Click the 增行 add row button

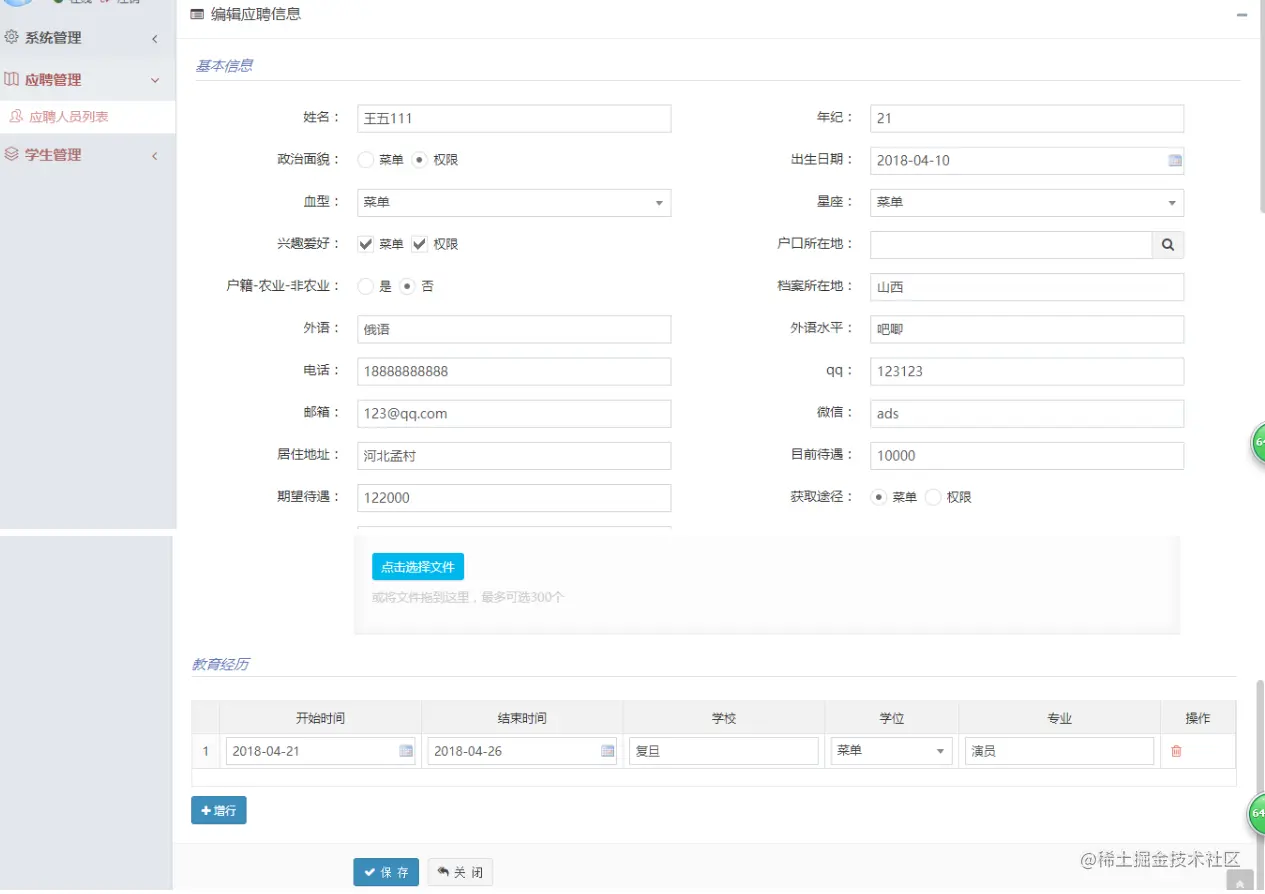(219, 810)
